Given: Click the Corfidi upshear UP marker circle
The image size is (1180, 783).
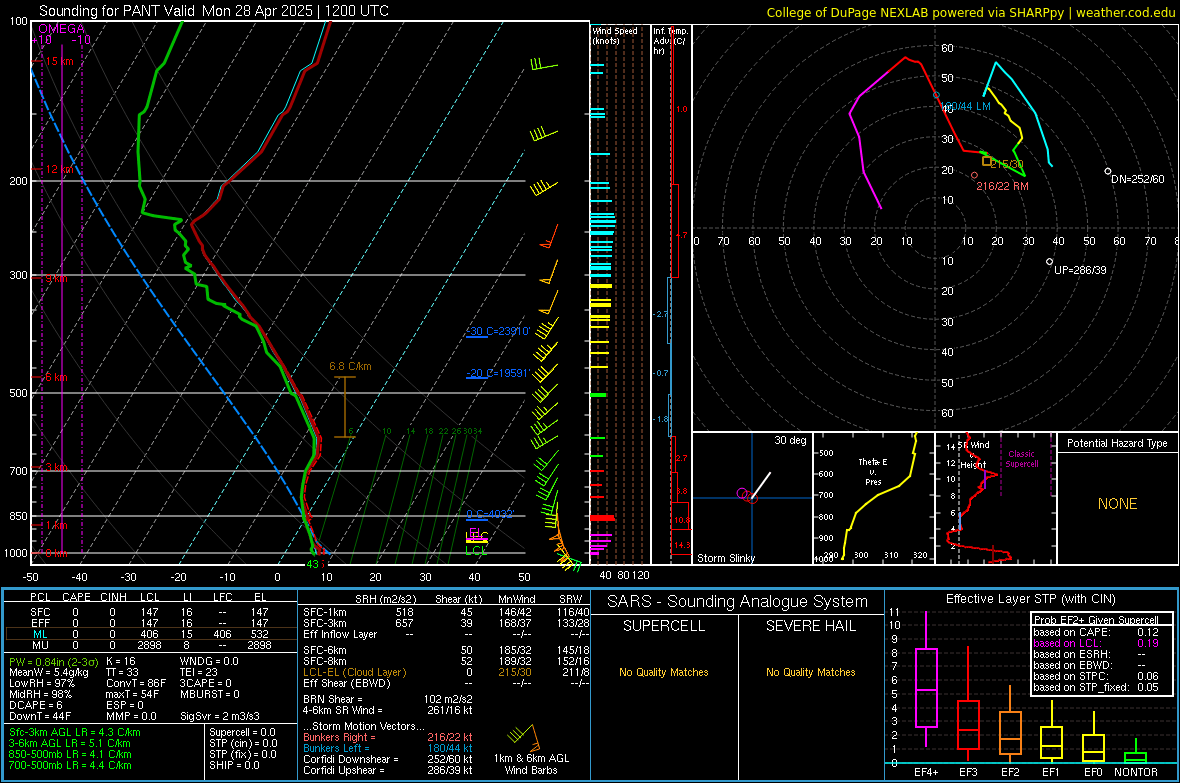Looking at the screenshot, I should pos(1050,262).
